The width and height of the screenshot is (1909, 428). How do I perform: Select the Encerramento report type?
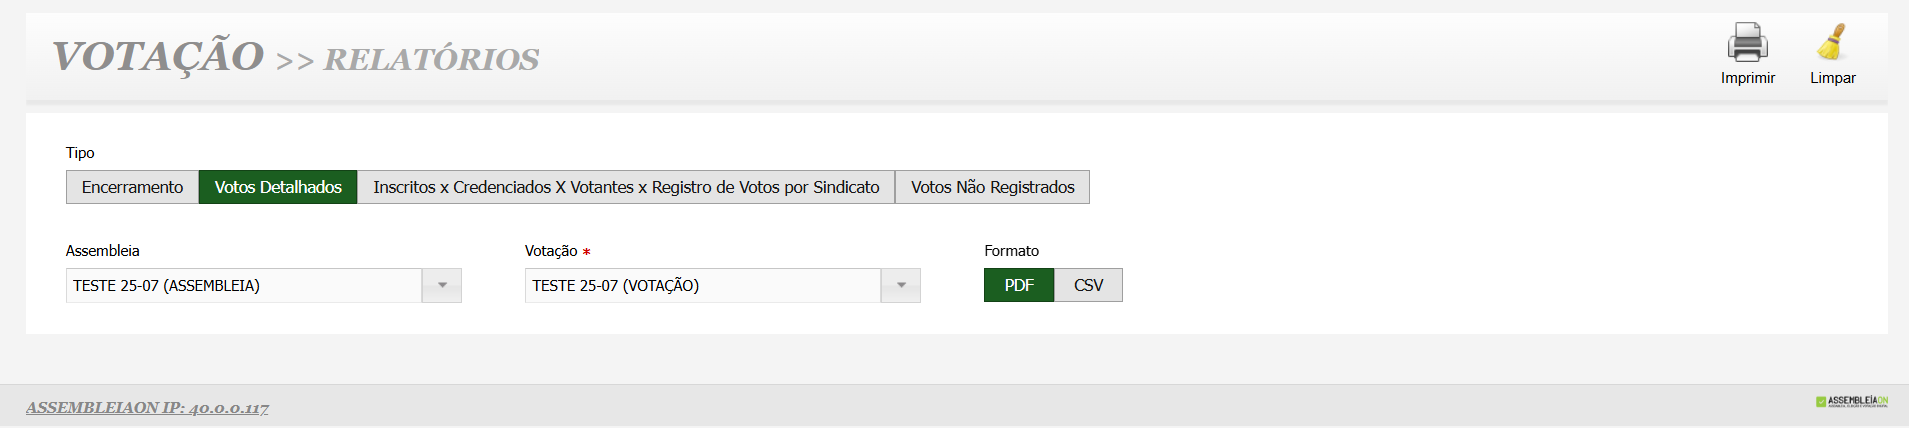click(132, 187)
